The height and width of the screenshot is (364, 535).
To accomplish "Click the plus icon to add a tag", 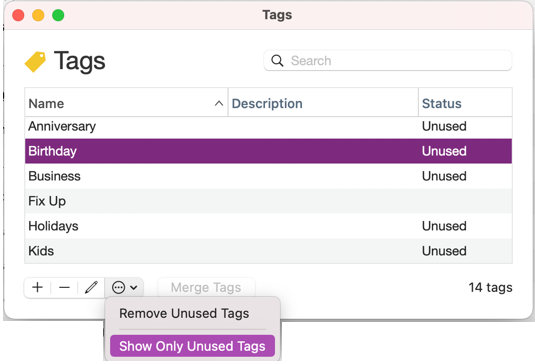I will (x=38, y=287).
